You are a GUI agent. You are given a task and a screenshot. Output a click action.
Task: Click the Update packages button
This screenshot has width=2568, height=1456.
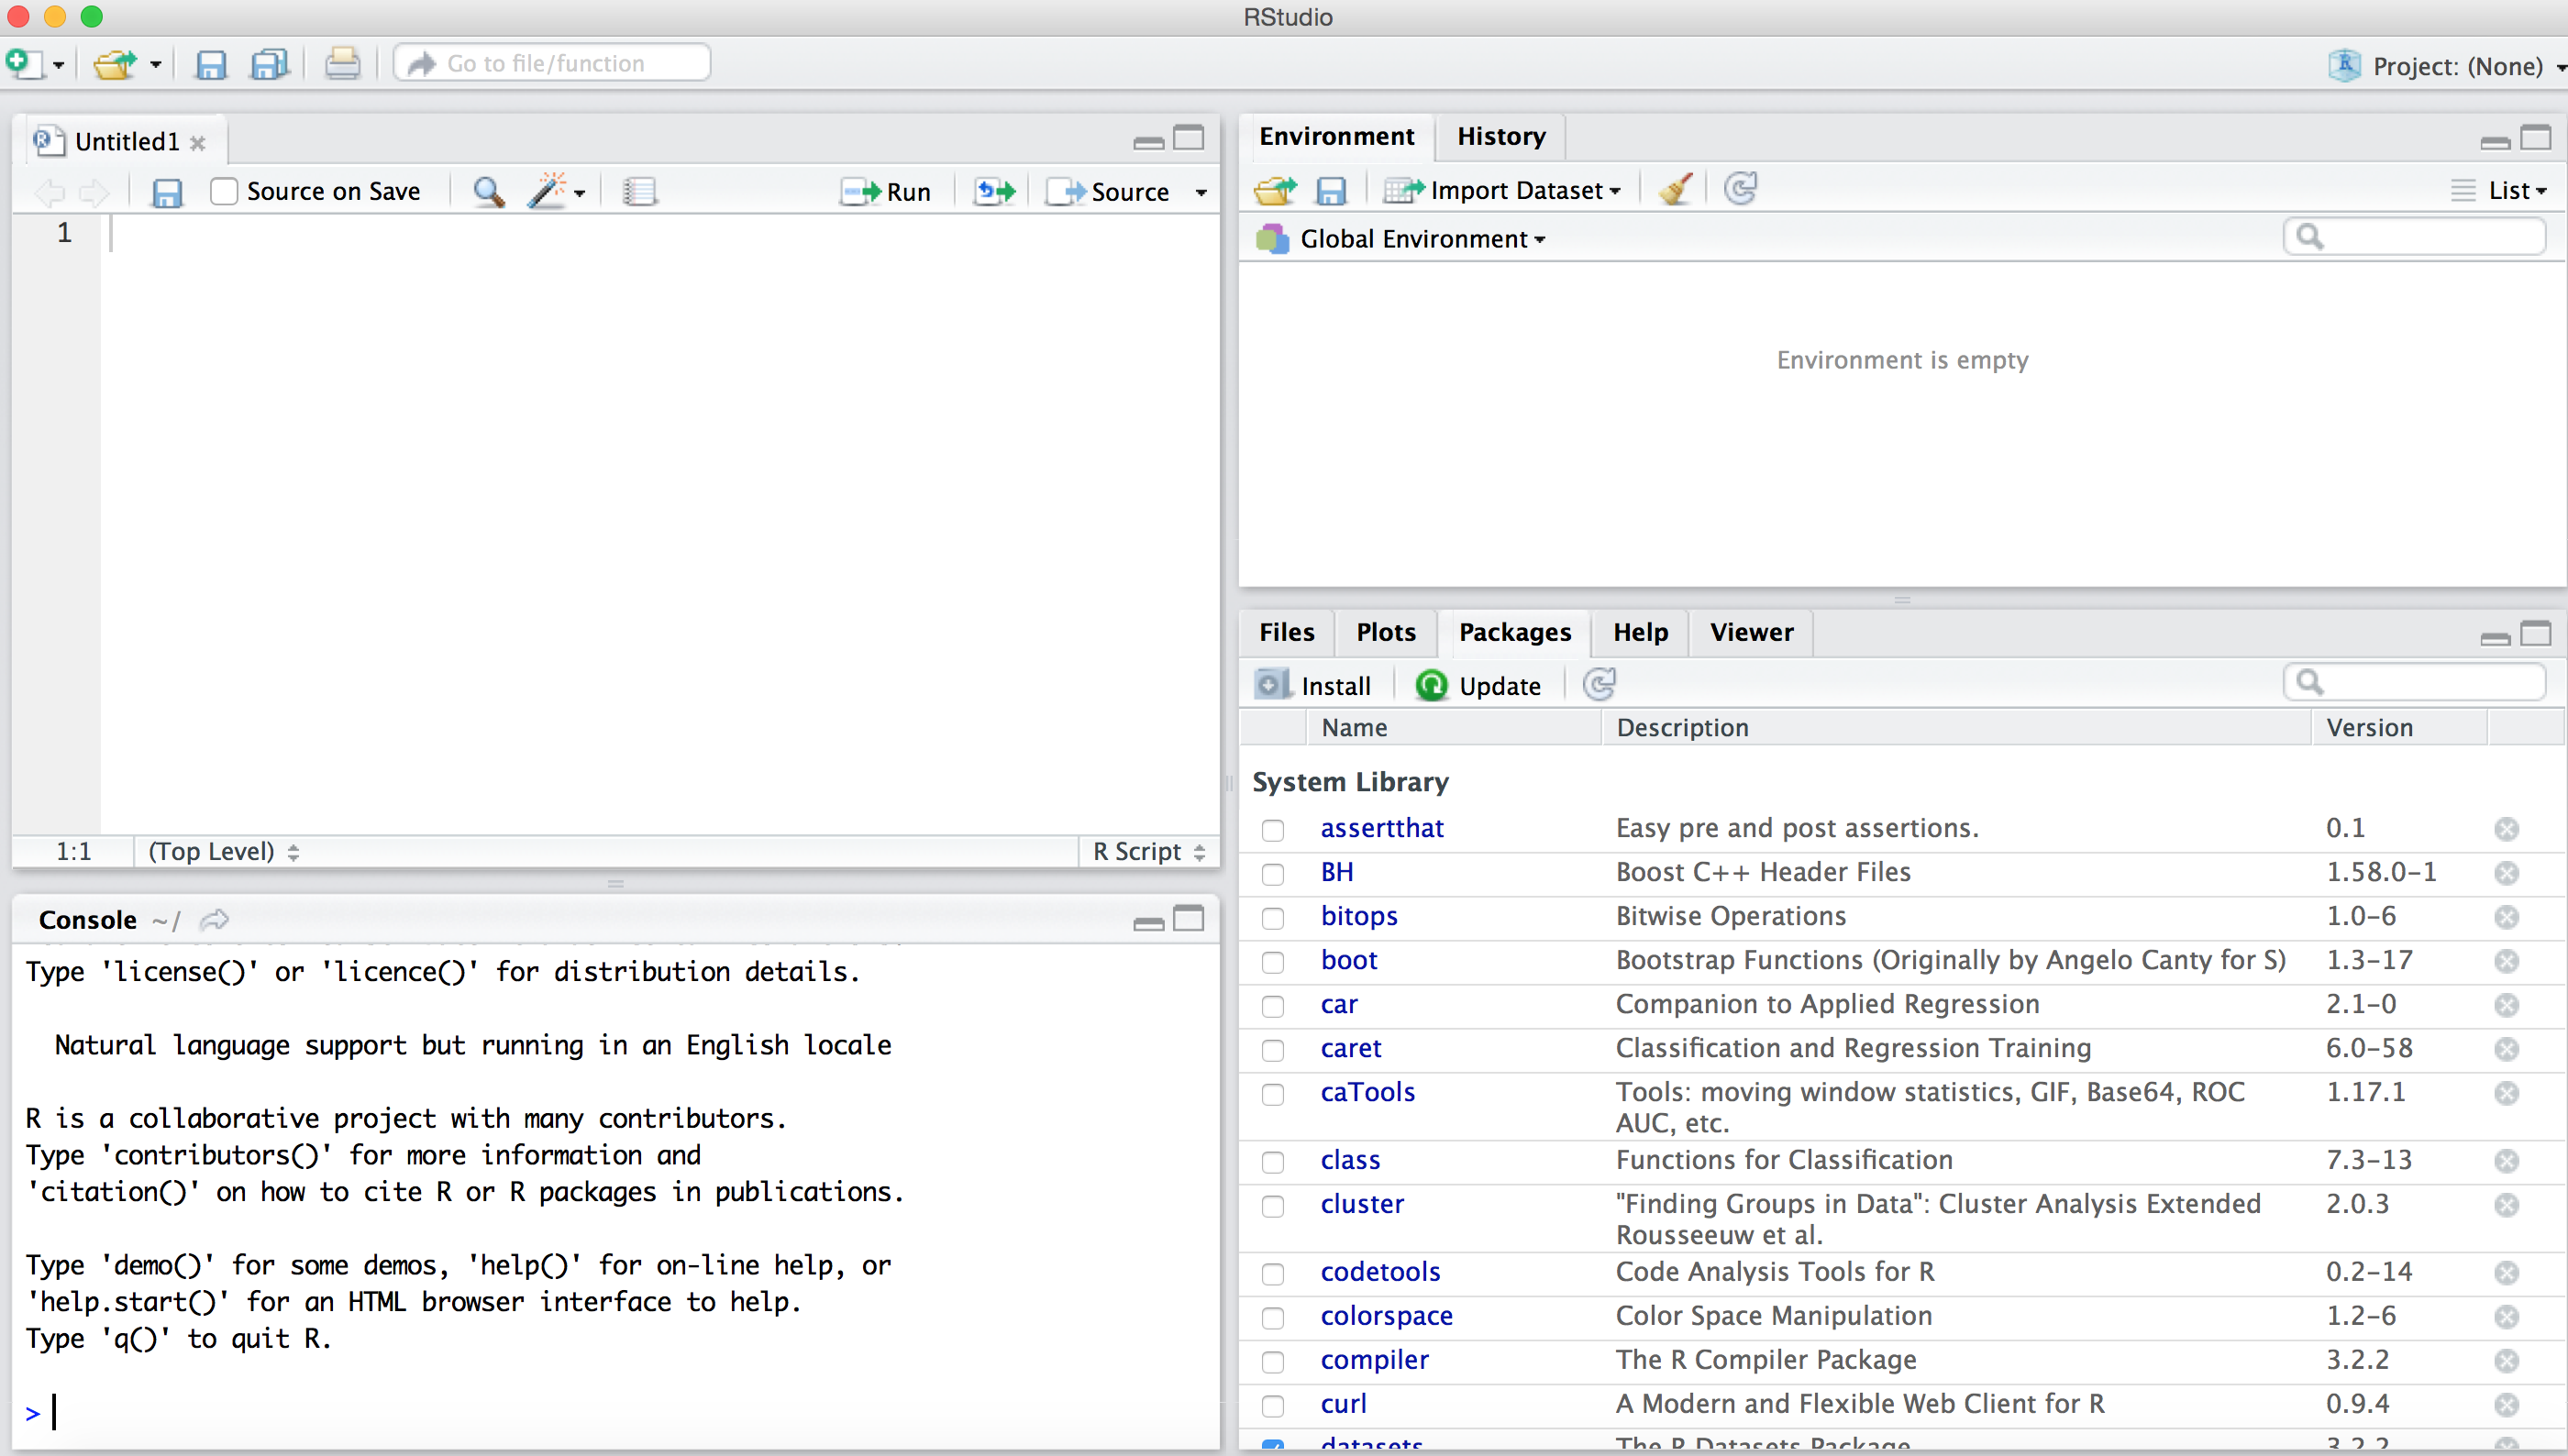(1478, 686)
